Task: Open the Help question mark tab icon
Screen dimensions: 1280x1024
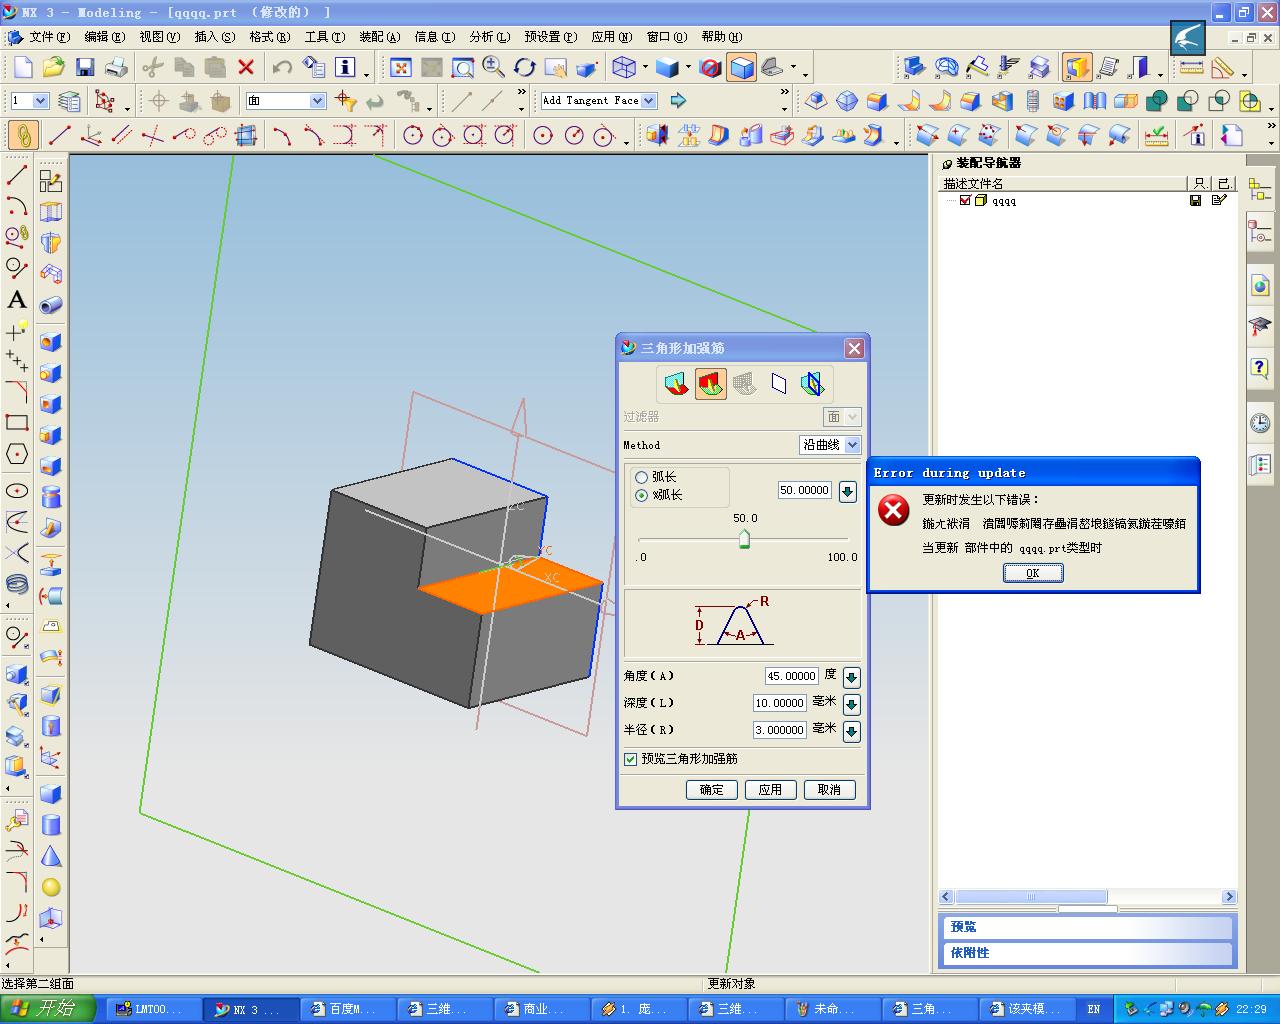Action: (1260, 369)
